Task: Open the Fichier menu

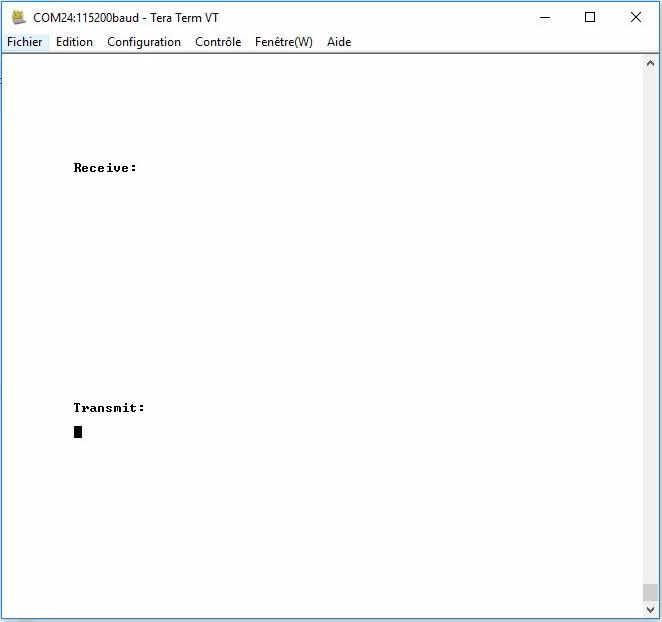Action: click(25, 42)
